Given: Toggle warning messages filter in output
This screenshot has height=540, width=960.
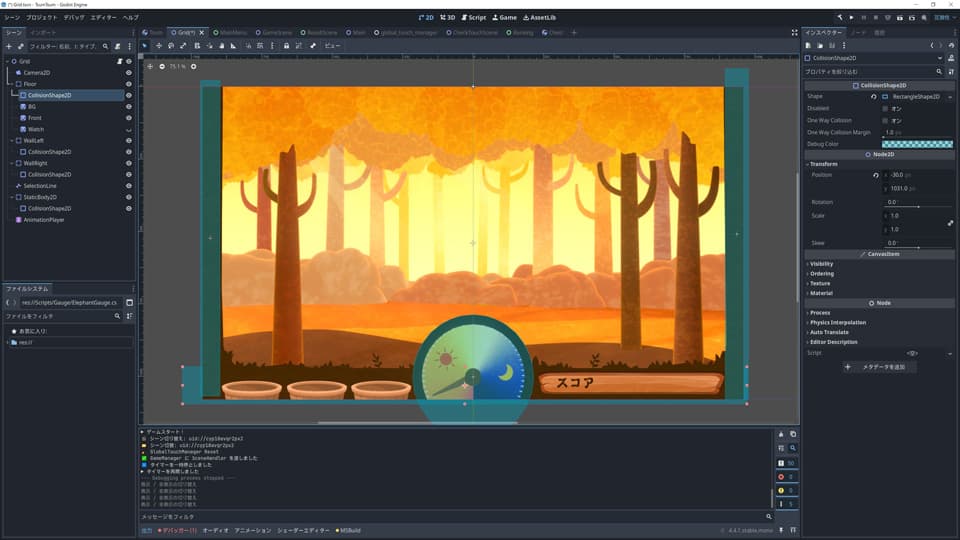Looking at the screenshot, I should pyautogui.click(x=787, y=490).
